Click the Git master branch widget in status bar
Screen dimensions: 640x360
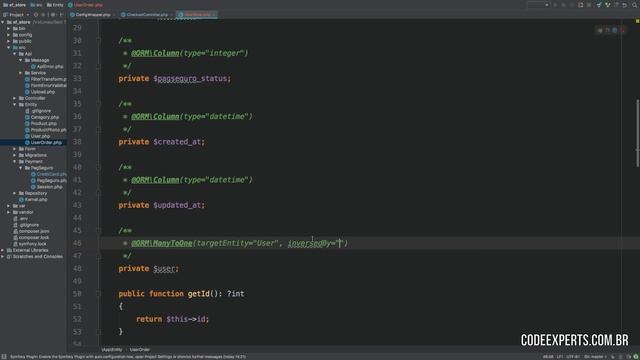(x=595, y=357)
